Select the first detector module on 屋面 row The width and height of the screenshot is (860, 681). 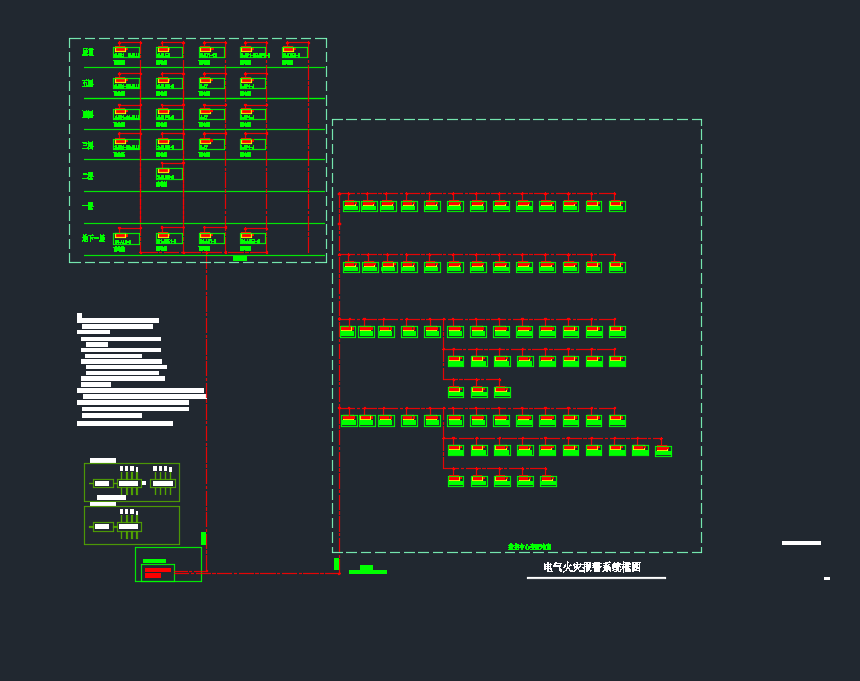tap(126, 52)
